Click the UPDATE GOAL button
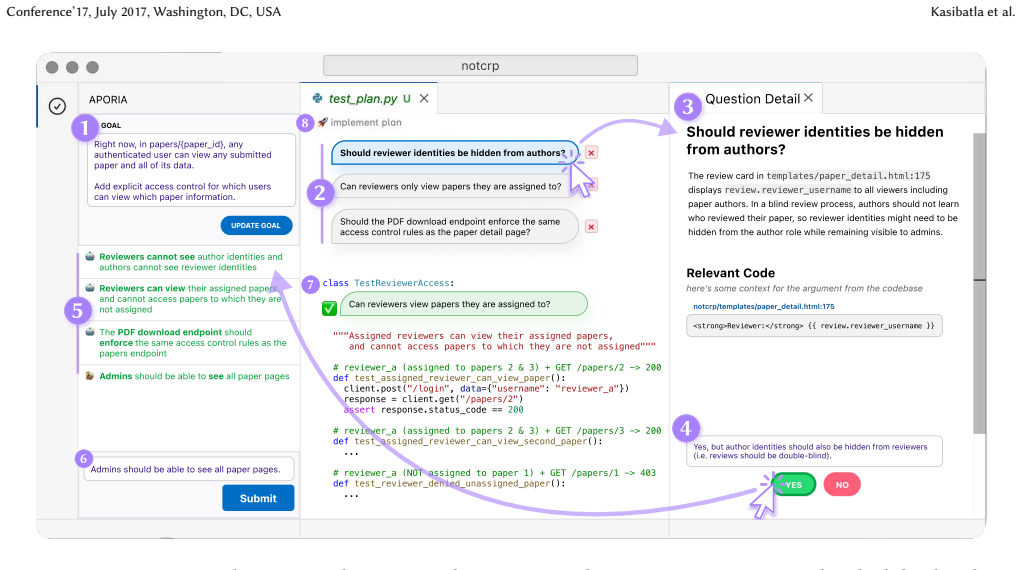The height and width of the screenshot is (570, 1021). (256, 225)
